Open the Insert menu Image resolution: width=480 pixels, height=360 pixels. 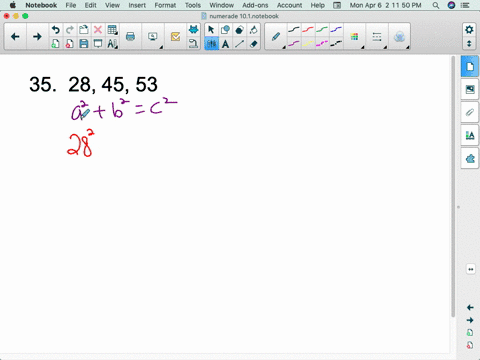[x=137, y=5]
